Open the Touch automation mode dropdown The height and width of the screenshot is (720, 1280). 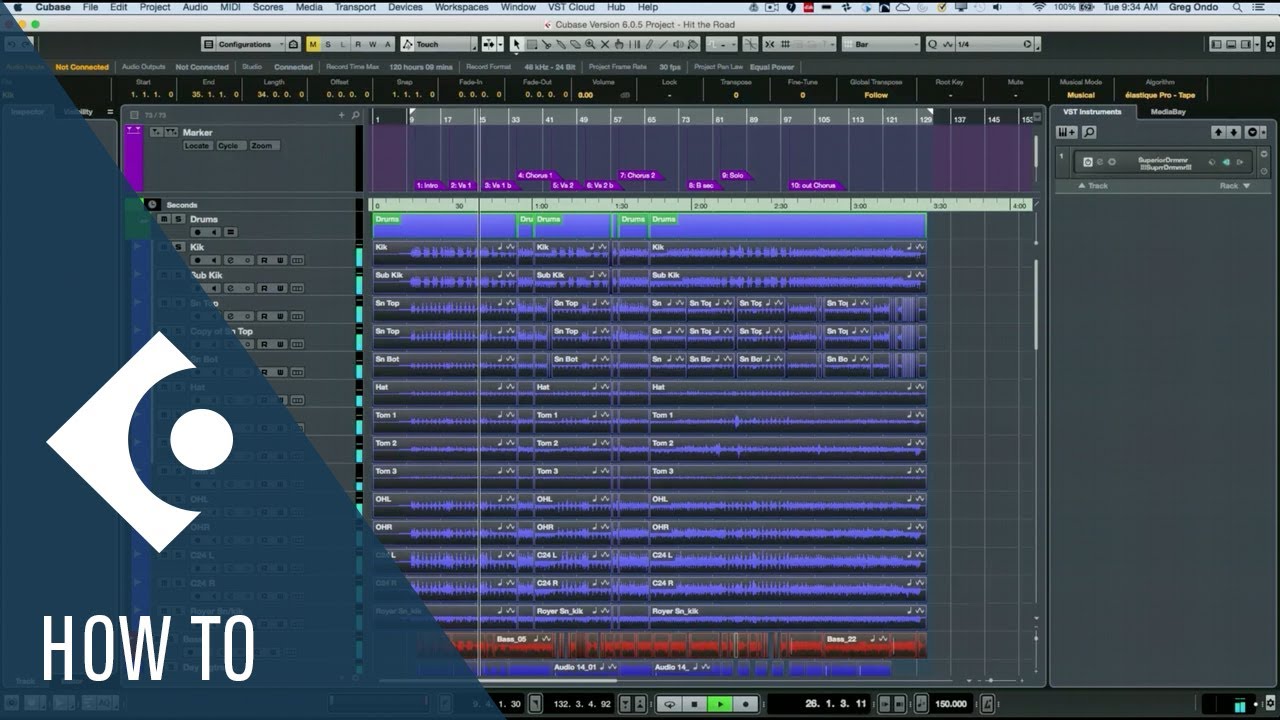click(x=439, y=44)
